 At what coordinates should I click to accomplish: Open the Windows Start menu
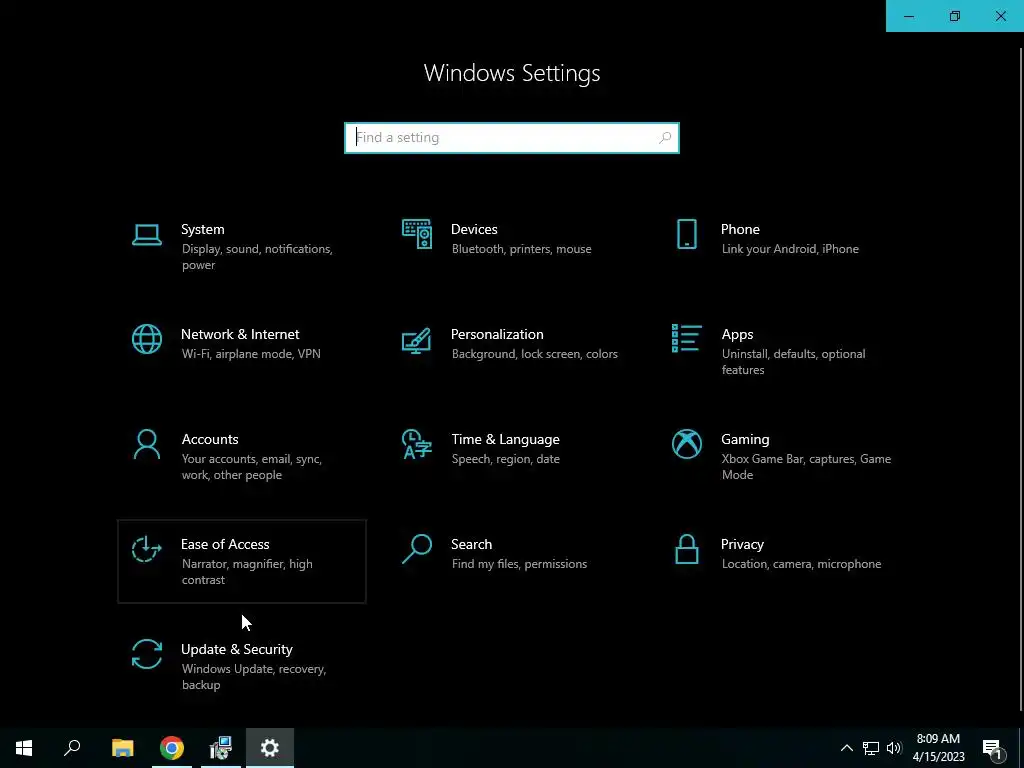tap(24, 748)
